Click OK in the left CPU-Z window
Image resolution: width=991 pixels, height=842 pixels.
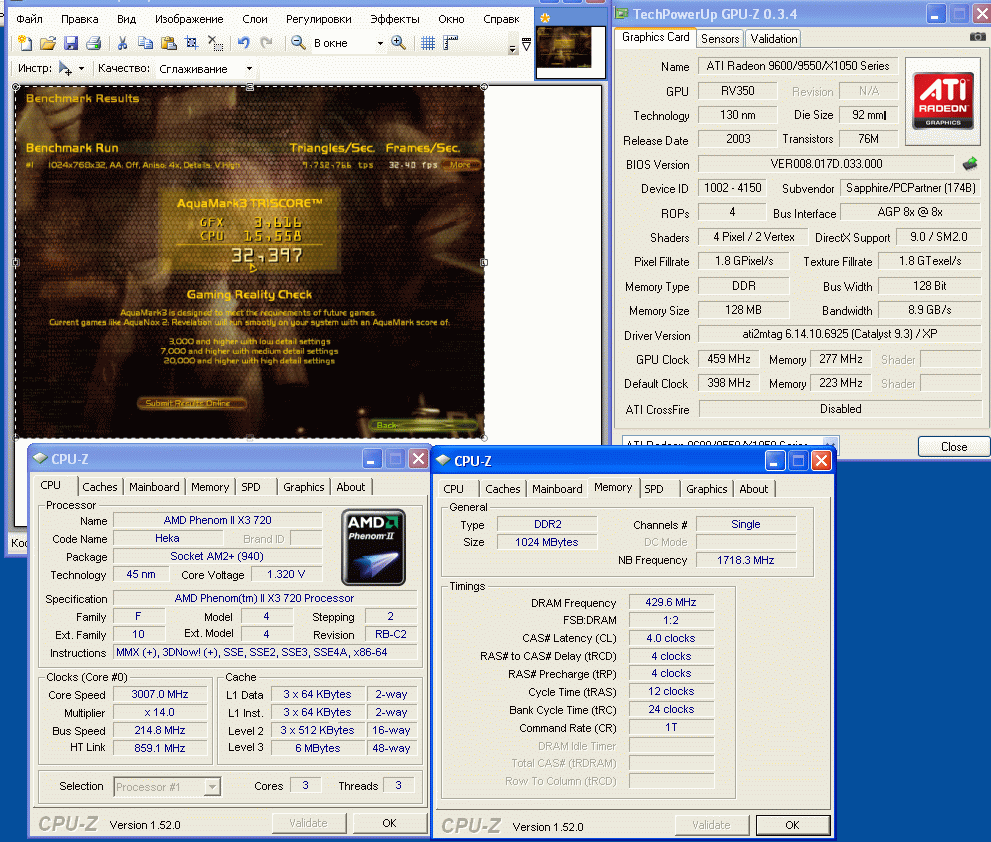(x=389, y=823)
